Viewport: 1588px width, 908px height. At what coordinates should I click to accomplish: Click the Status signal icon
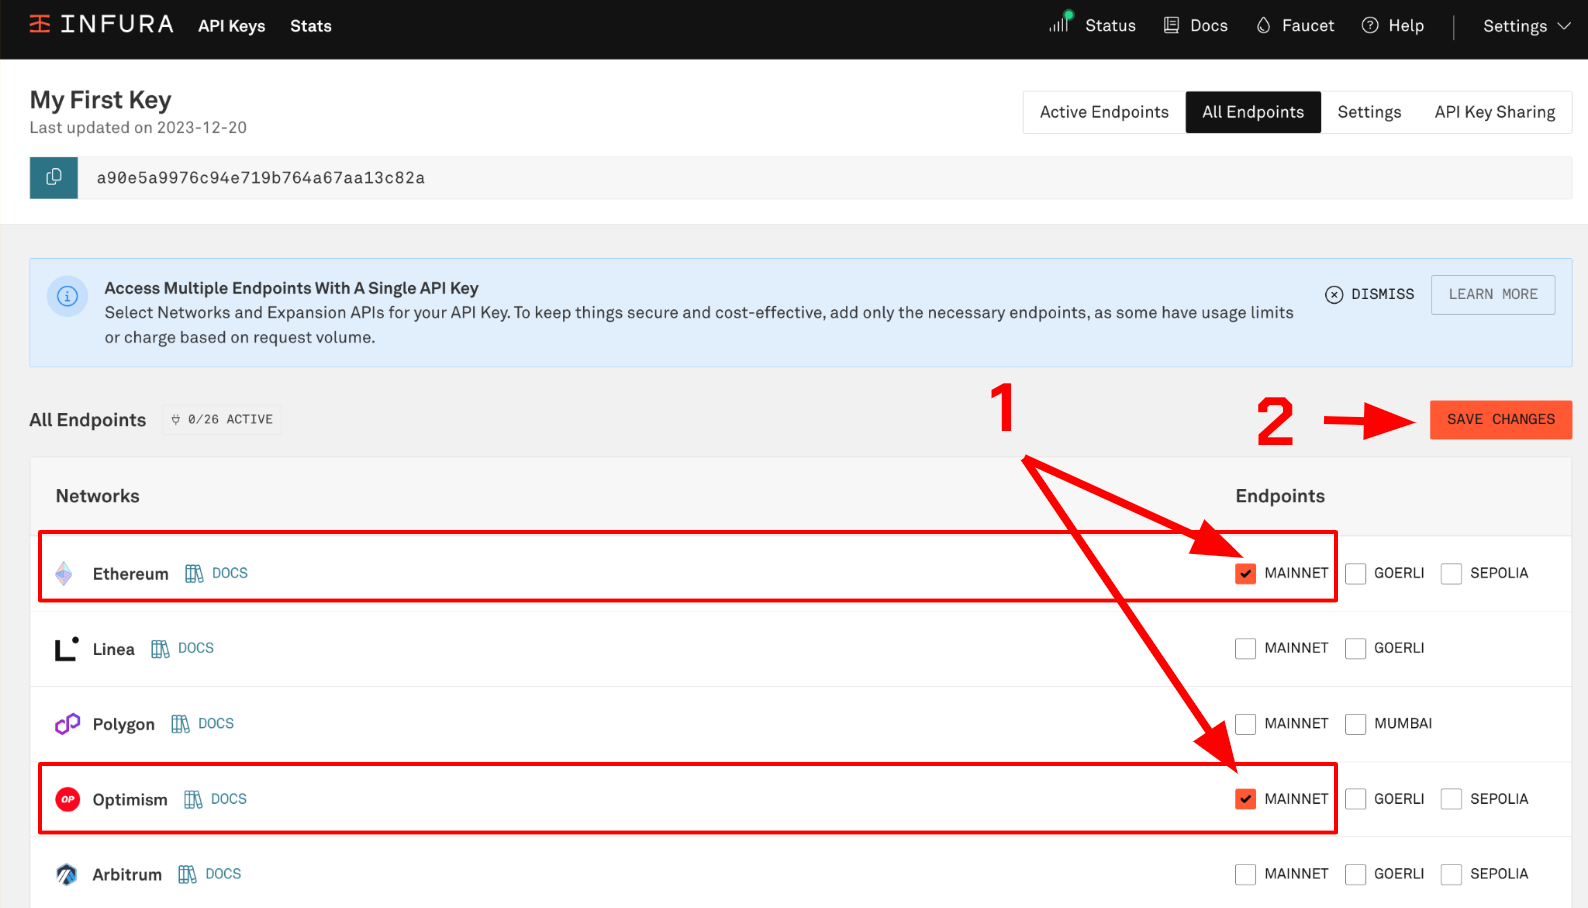[1060, 22]
